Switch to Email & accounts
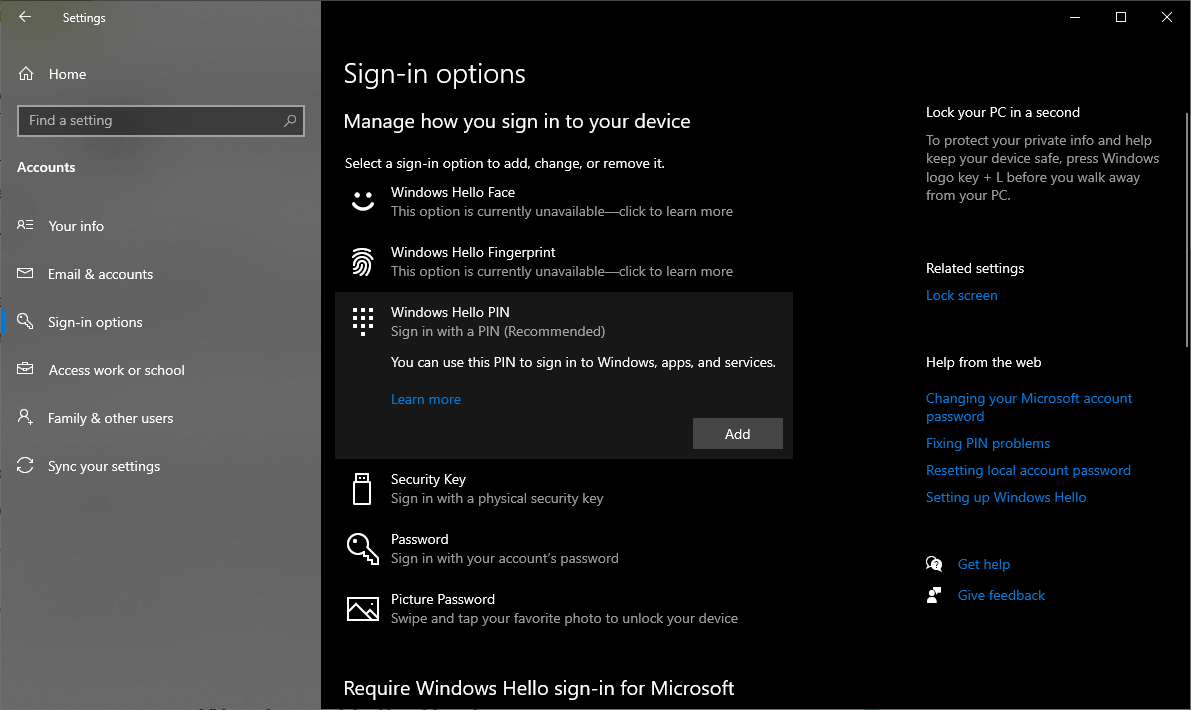This screenshot has height=710, width=1191. [101, 274]
